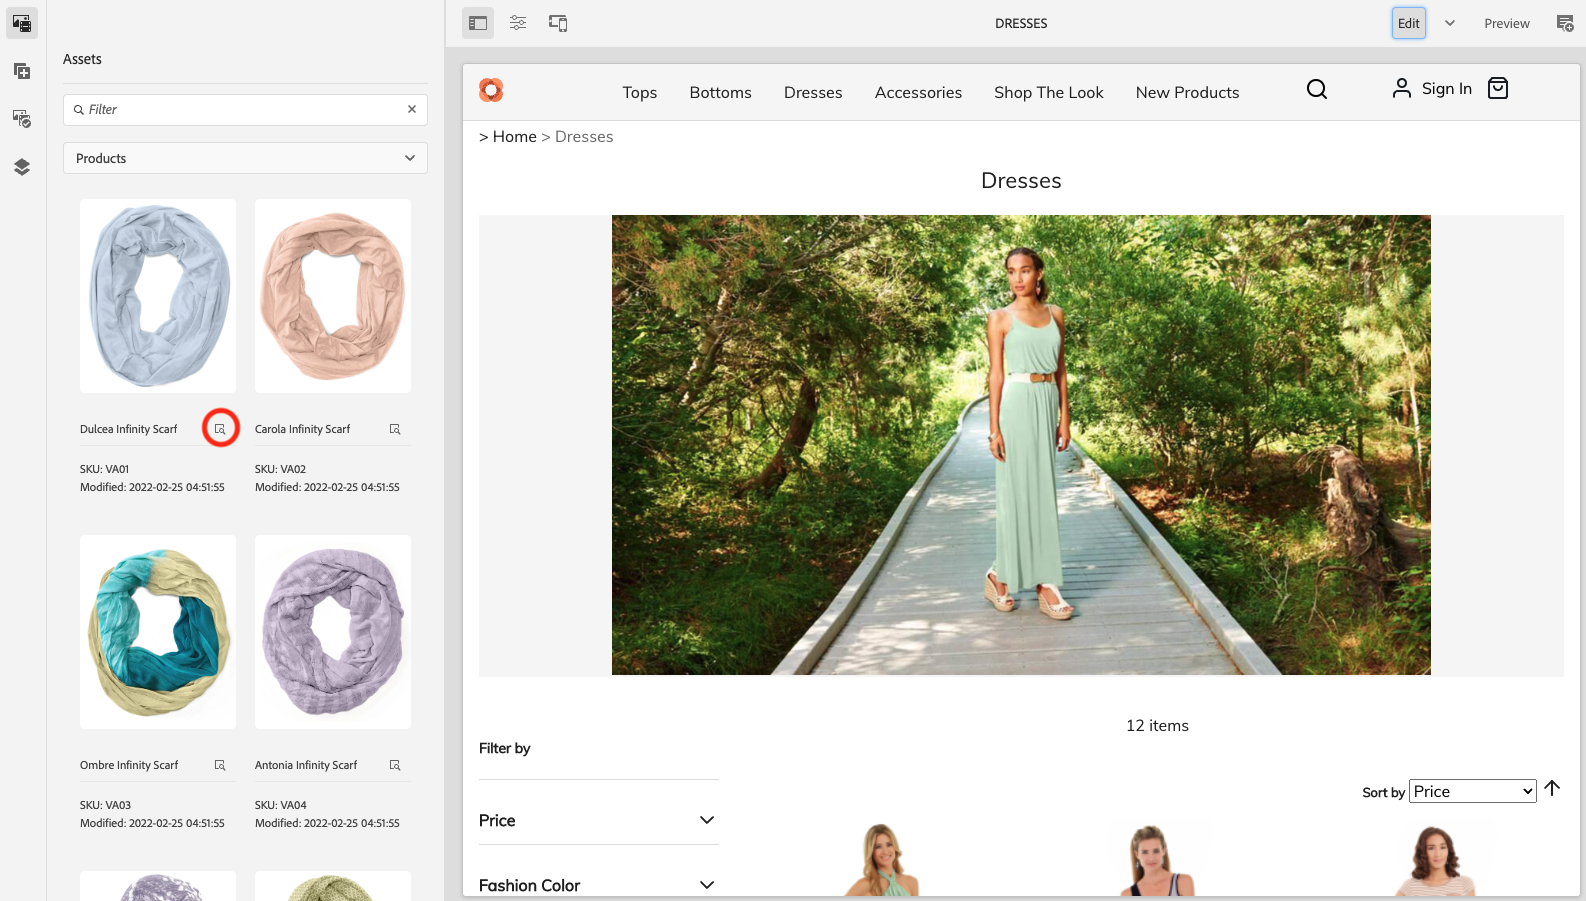Open the Associated Content panel icon
This screenshot has height=901, width=1586.
pos(22,119)
